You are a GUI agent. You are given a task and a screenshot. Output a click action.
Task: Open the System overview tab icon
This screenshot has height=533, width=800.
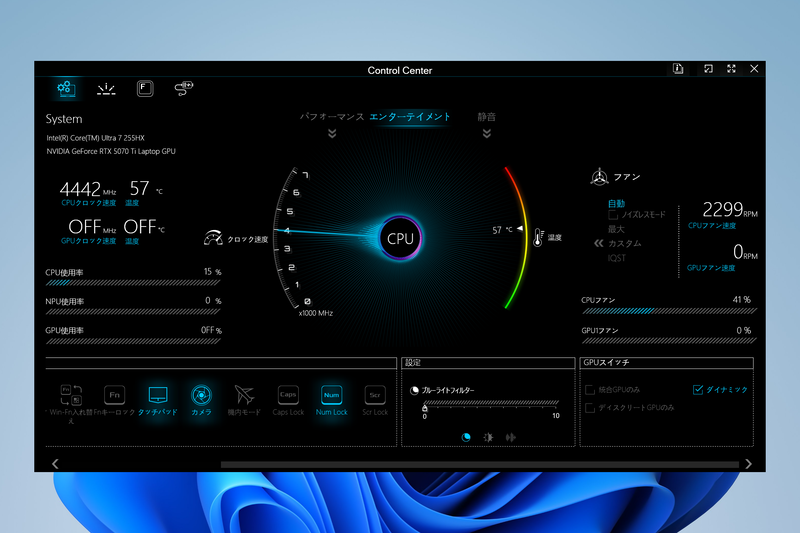[66, 89]
